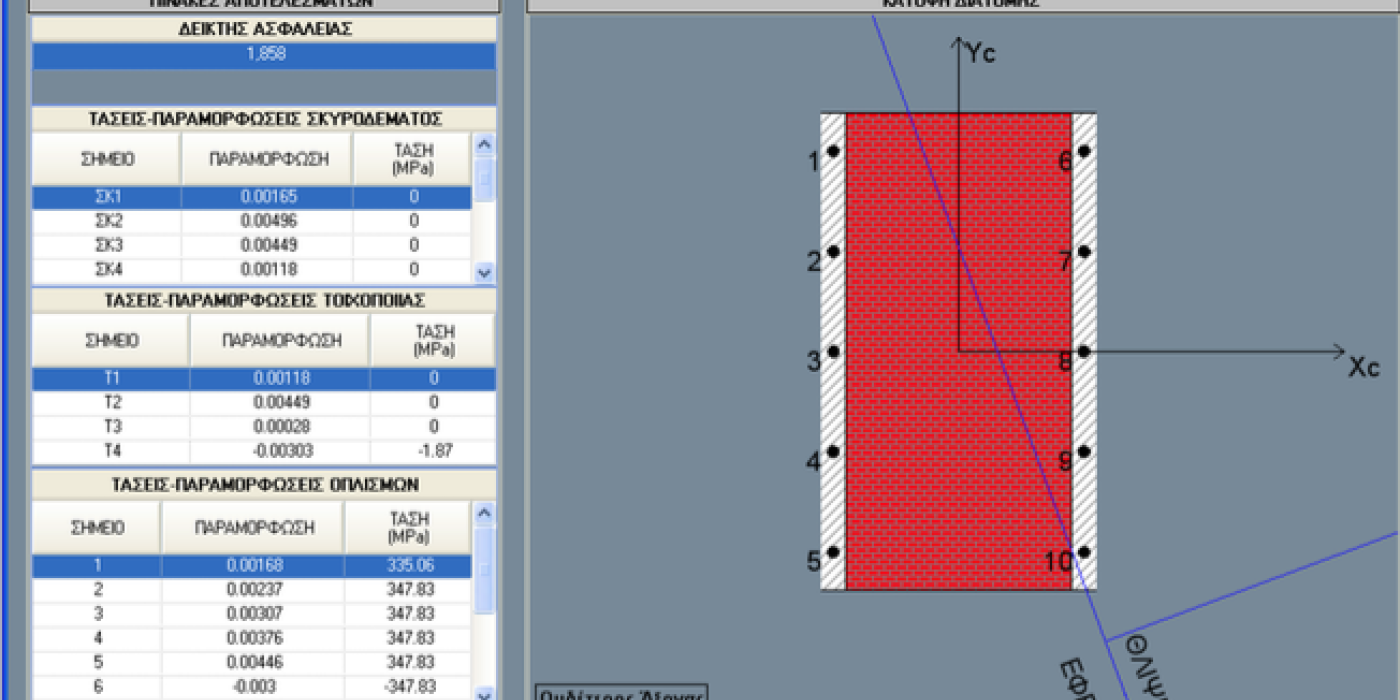Viewport: 1400px width, 700px height.
Task: Select row T2 in masonry table
Action: 264,403
